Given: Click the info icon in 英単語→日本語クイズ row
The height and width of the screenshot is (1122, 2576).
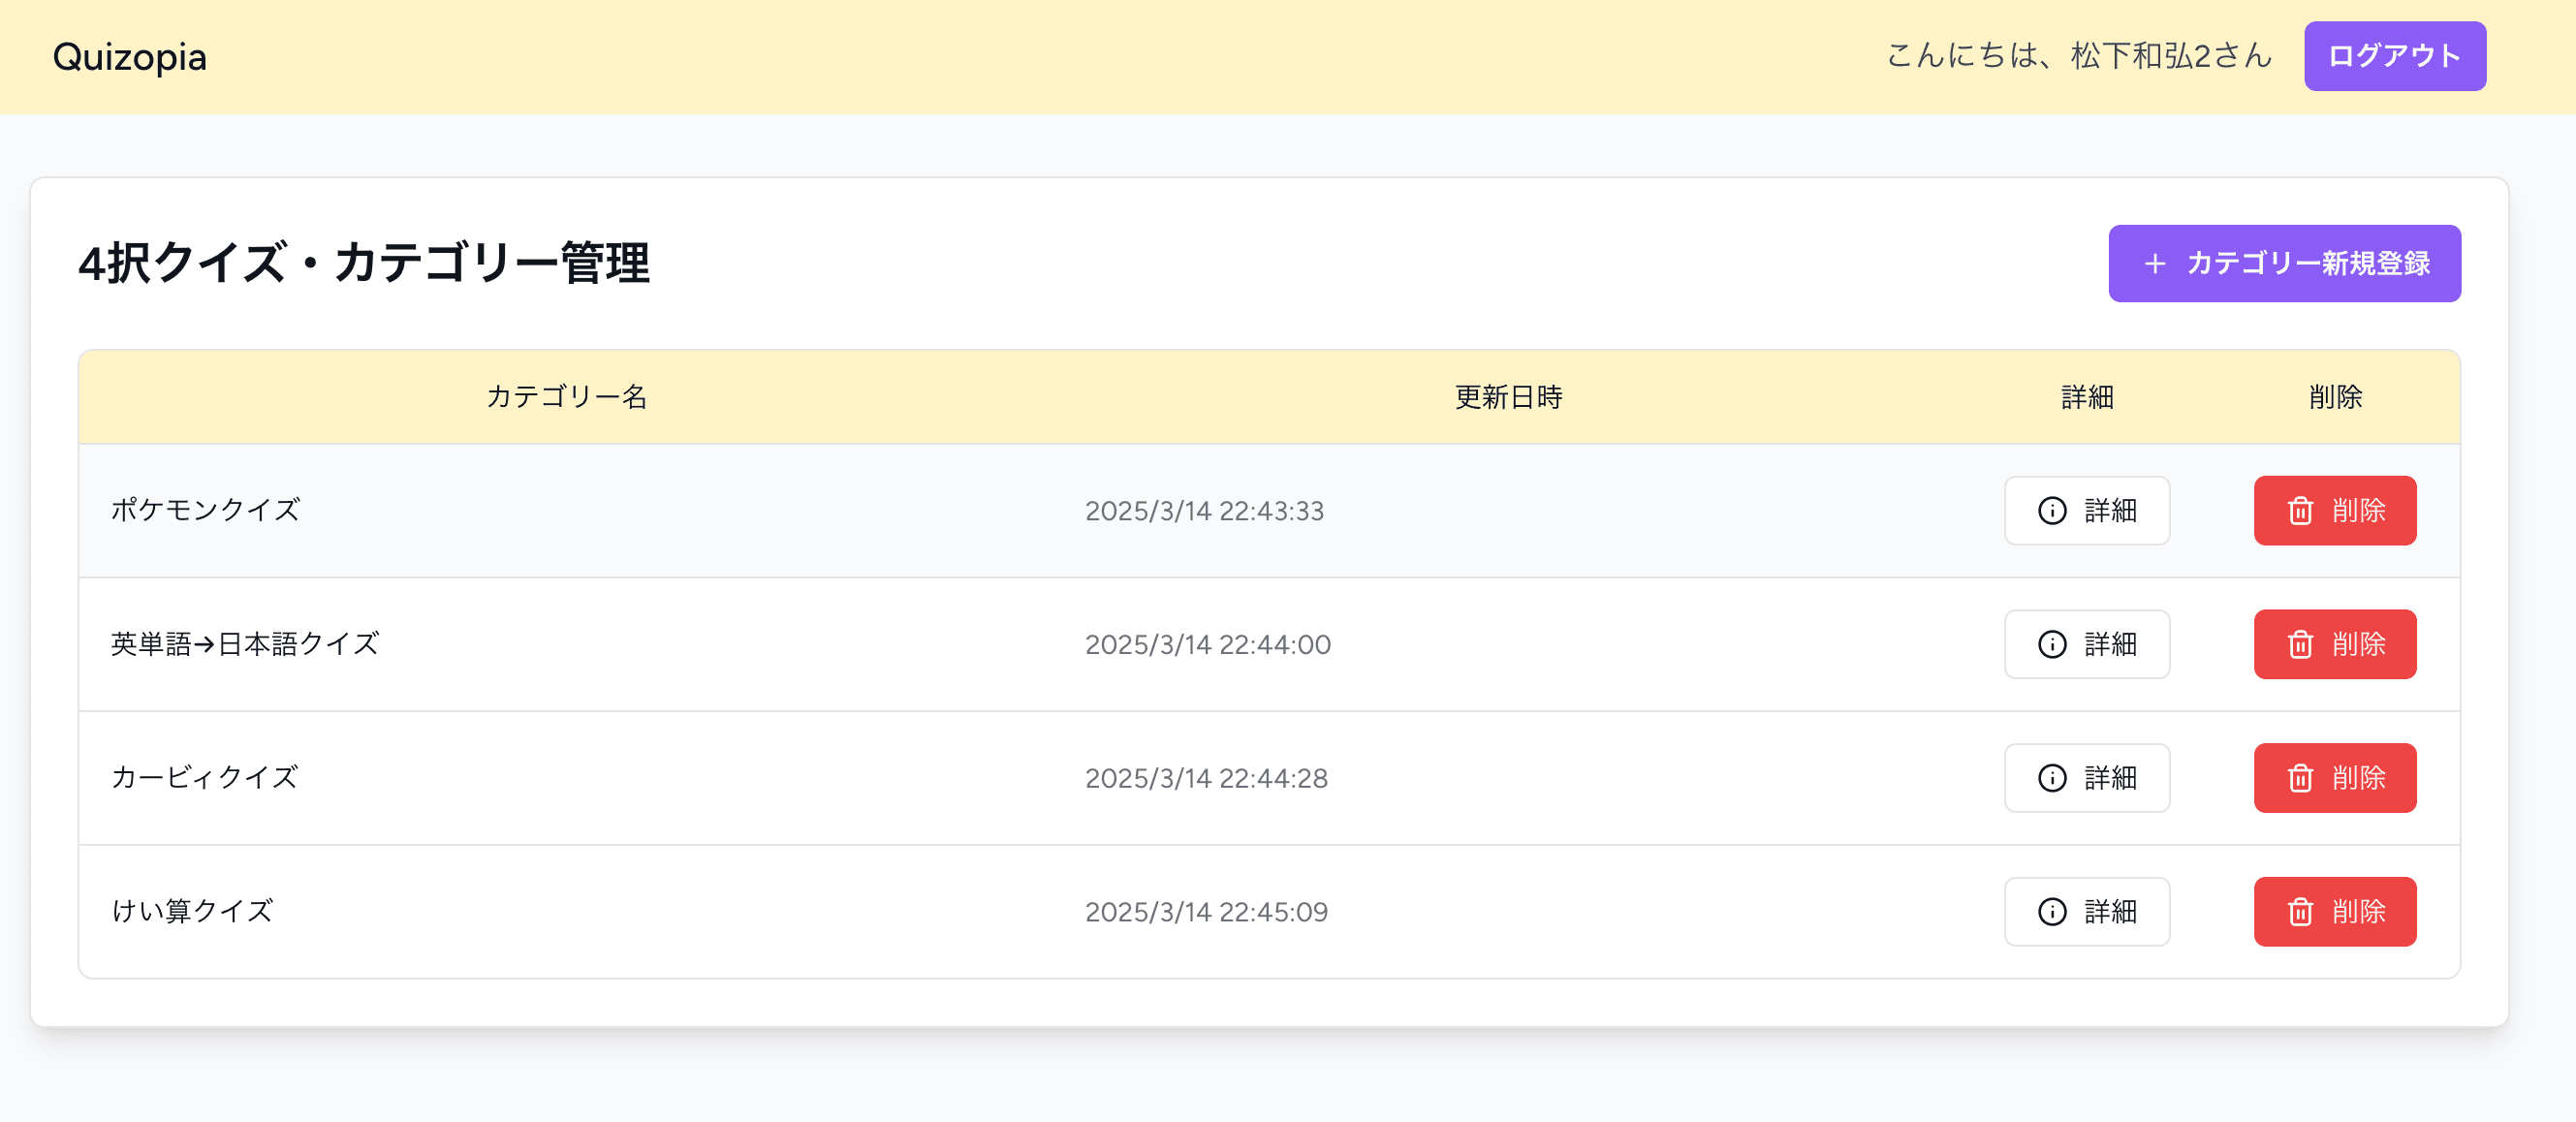Looking at the screenshot, I should pyautogui.click(x=2052, y=644).
